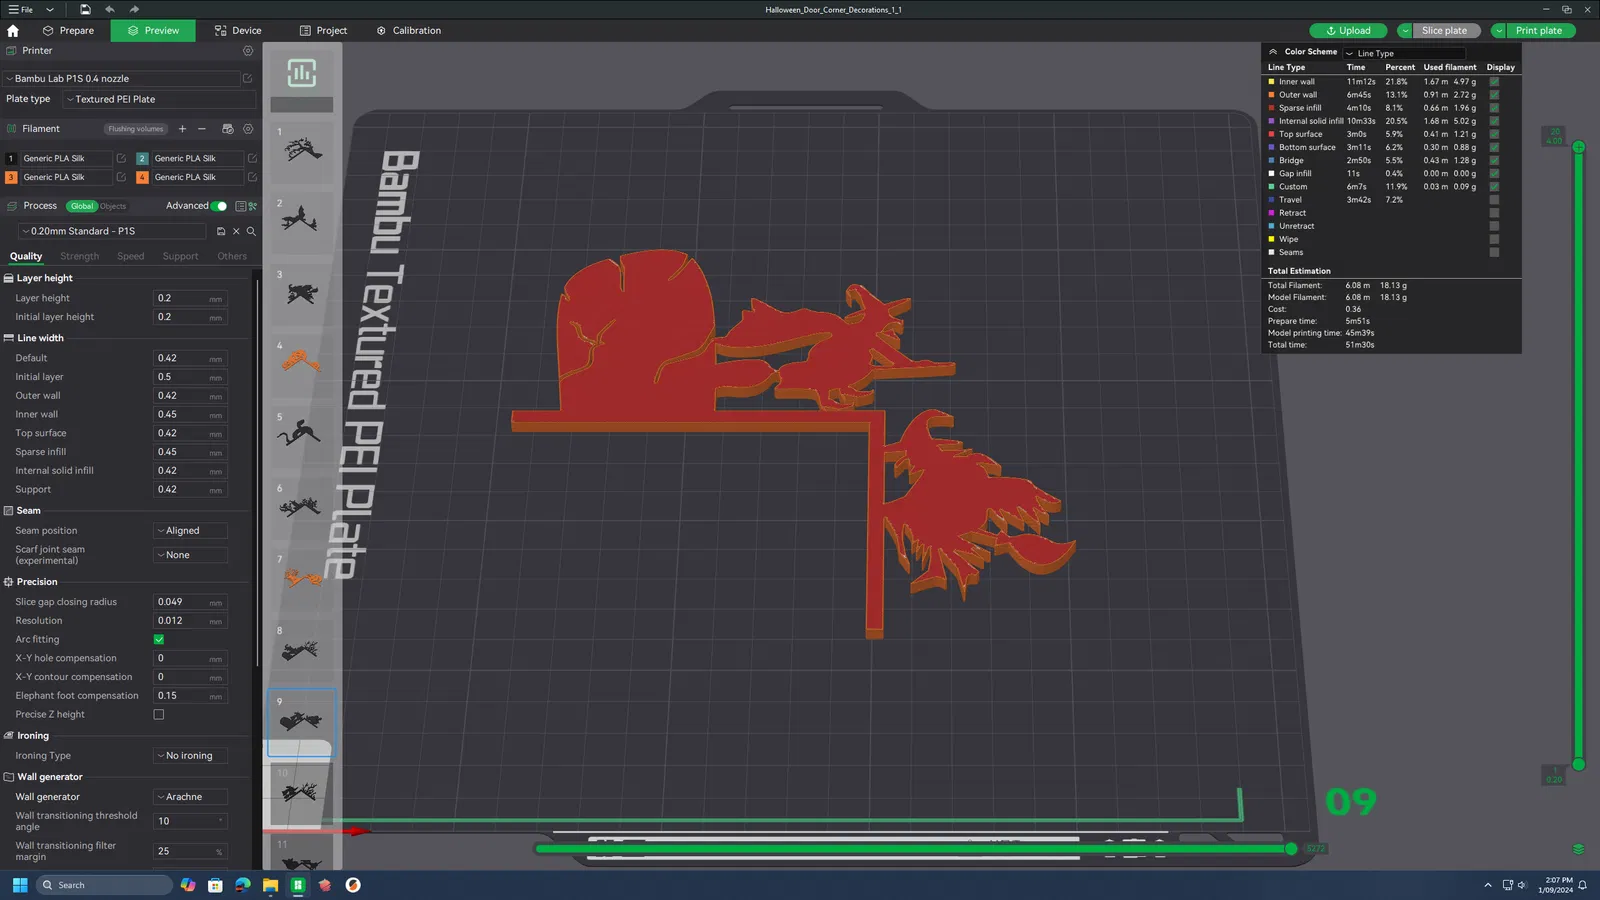Switch to the Device tab

click(x=238, y=31)
